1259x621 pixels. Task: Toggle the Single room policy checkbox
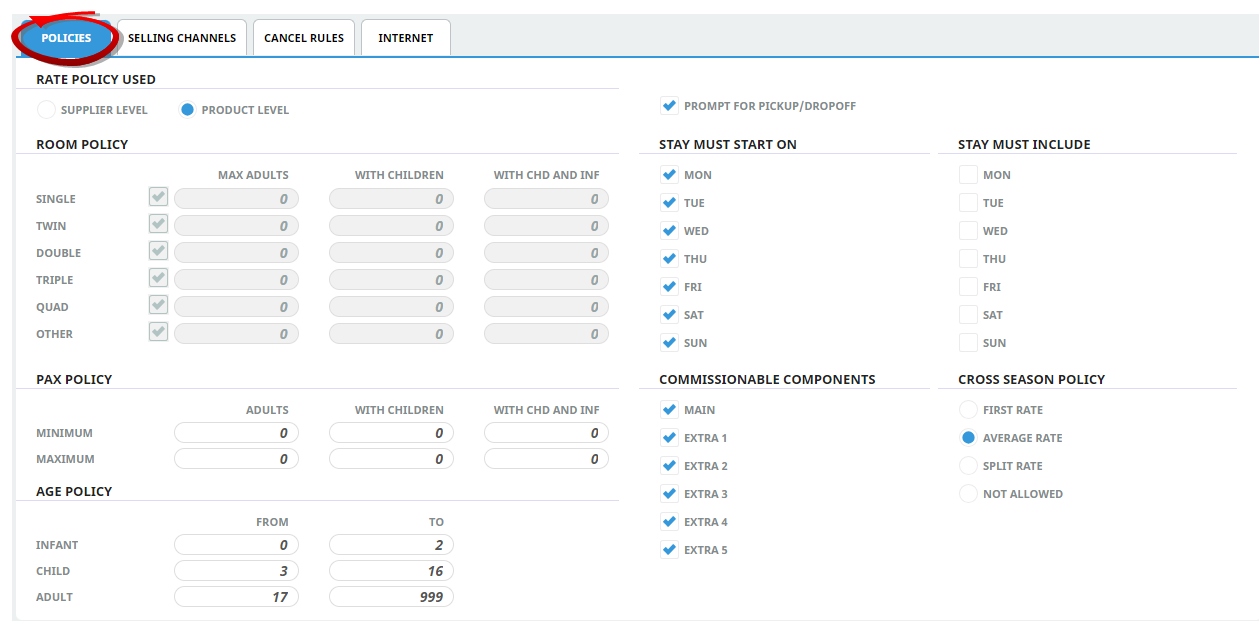coord(158,196)
